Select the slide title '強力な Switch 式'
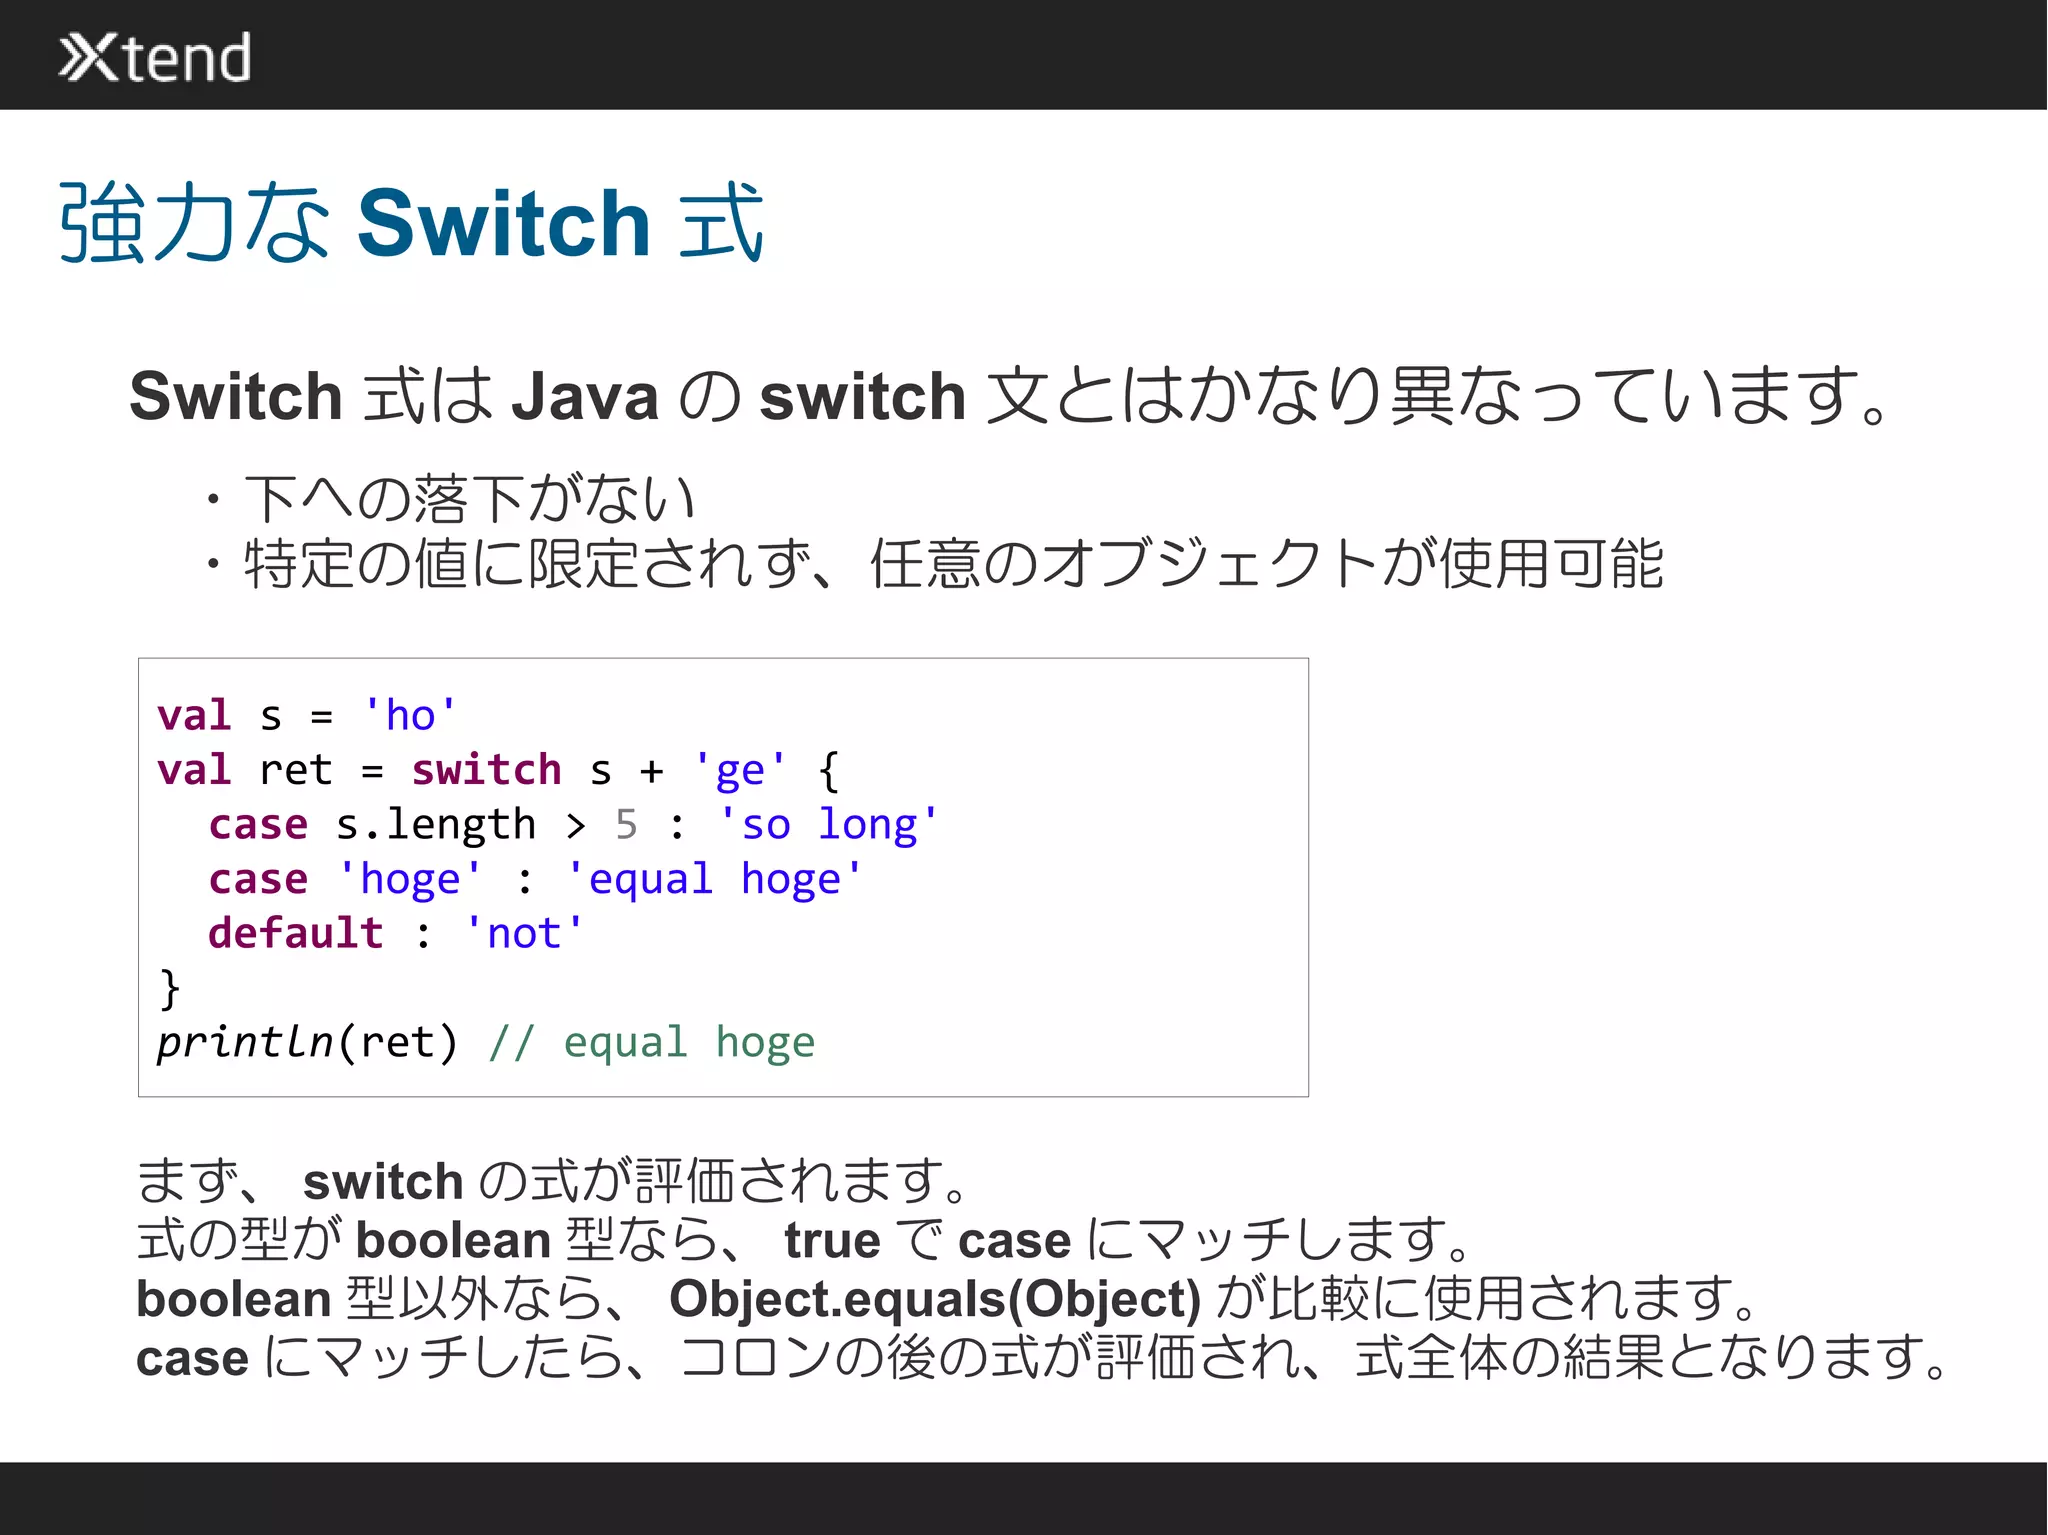The image size is (2048, 1535). [411, 222]
